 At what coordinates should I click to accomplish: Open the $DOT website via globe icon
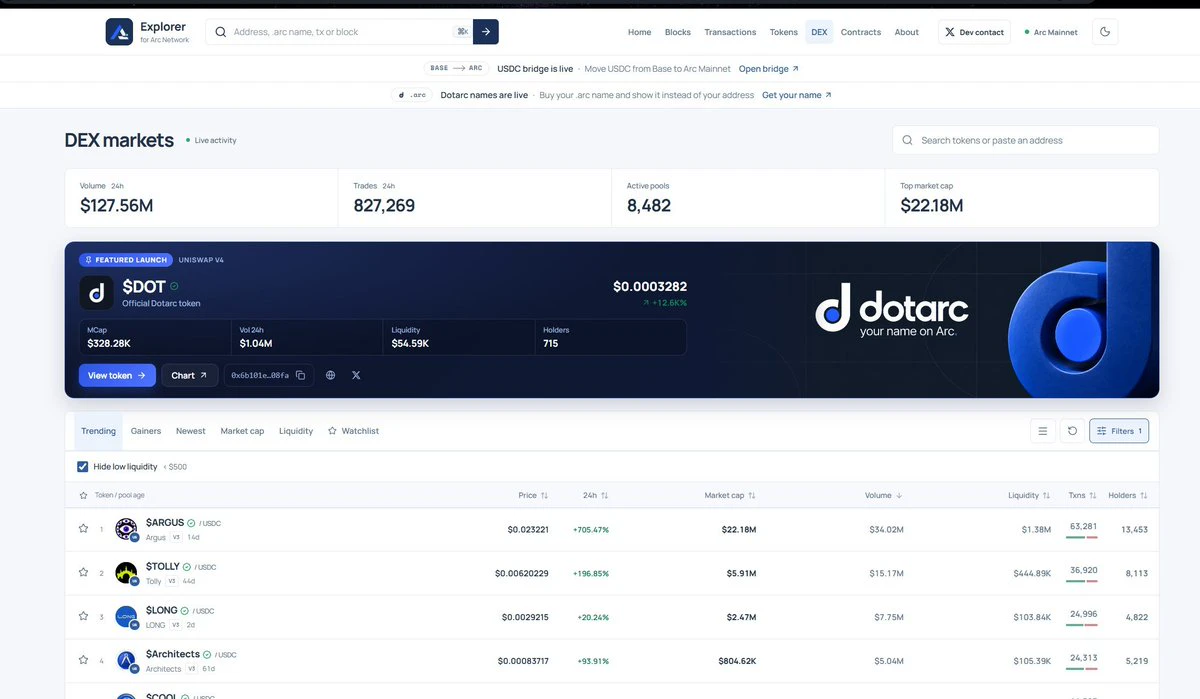coord(331,375)
